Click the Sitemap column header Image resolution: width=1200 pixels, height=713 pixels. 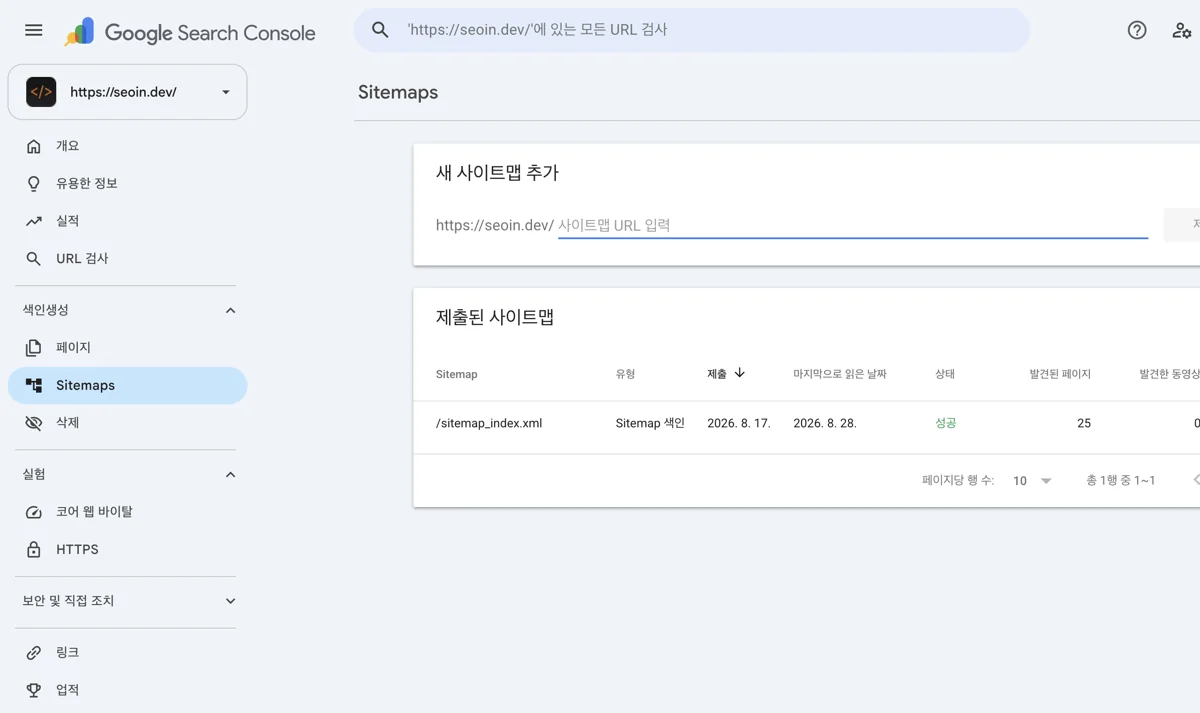point(456,374)
